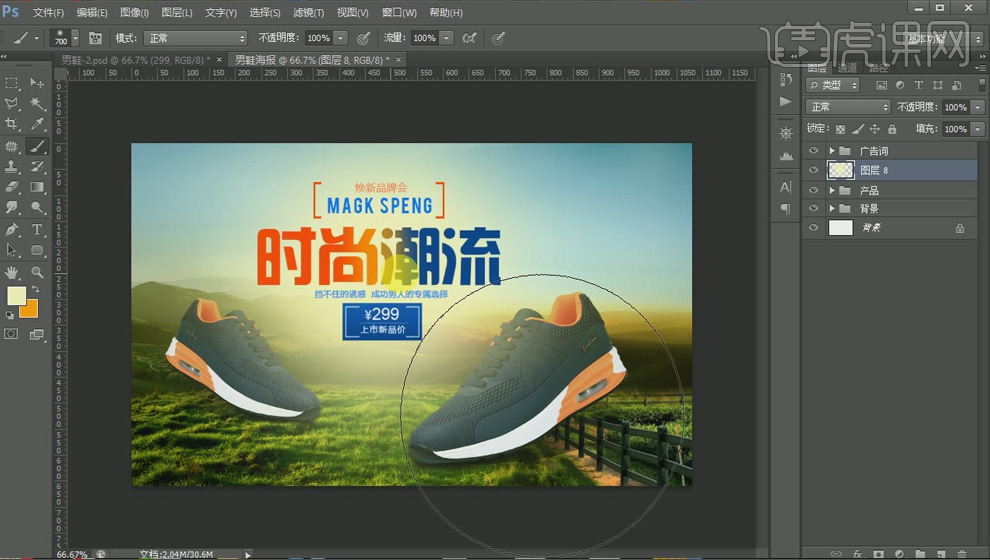Expand the 产品 group
The width and height of the screenshot is (990, 560).
tap(832, 190)
